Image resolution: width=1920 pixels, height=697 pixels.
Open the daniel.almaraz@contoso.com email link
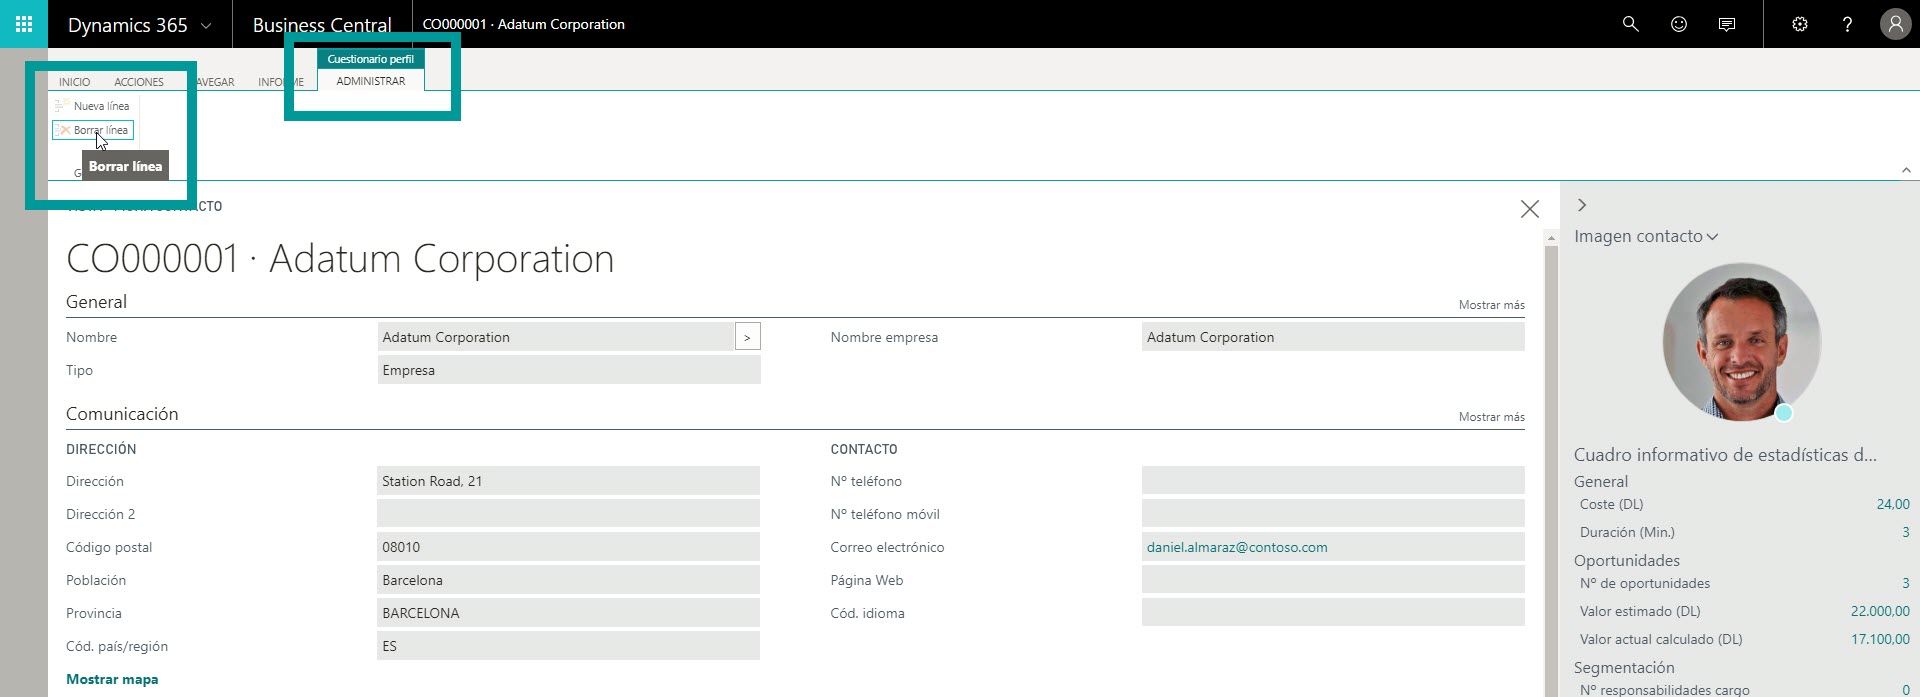(1237, 547)
